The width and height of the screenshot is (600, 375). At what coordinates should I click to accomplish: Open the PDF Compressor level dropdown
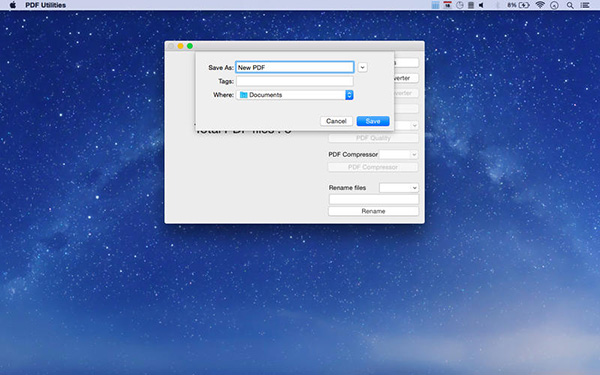point(398,155)
